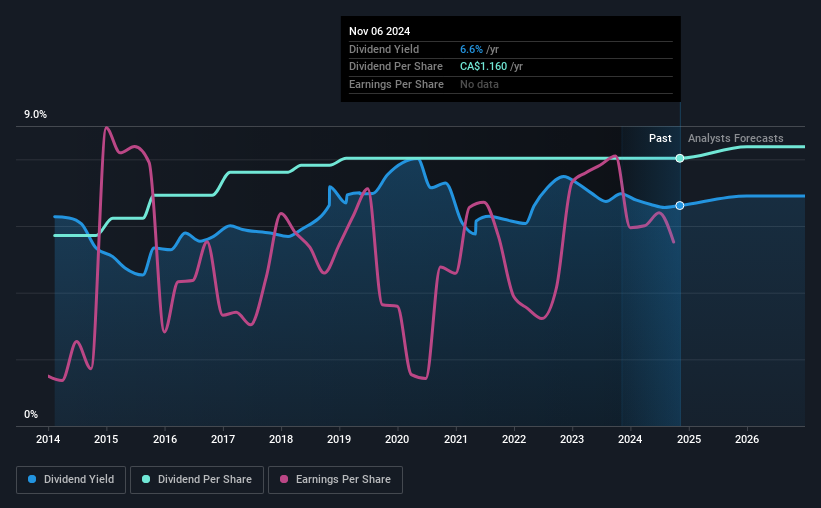This screenshot has width=821, height=508.
Task: Toggle the Dividend Yield legend button
Action: pyautogui.click(x=71, y=480)
